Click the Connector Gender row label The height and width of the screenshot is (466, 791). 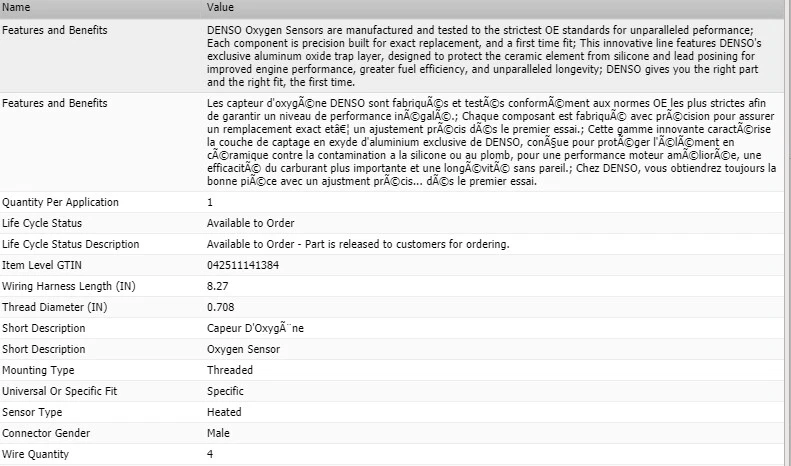point(47,433)
